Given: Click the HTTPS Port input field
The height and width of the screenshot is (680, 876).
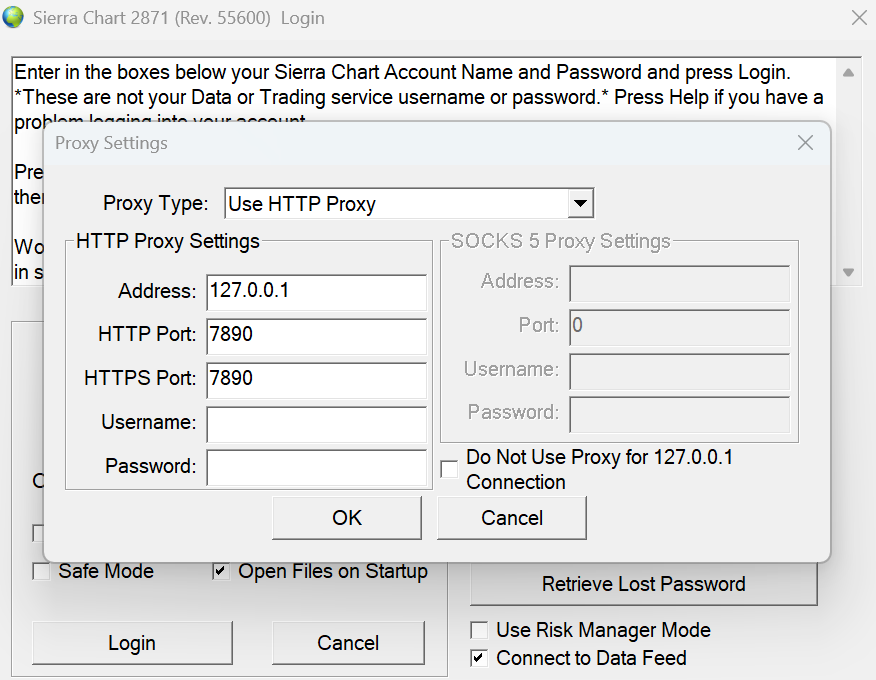Looking at the screenshot, I should pos(316,379).
